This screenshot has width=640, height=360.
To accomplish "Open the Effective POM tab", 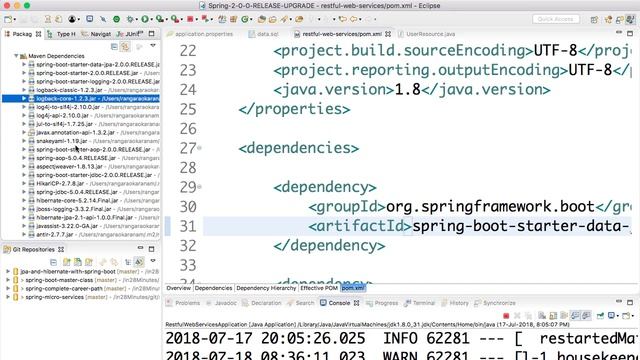I will tap(319, 288).
